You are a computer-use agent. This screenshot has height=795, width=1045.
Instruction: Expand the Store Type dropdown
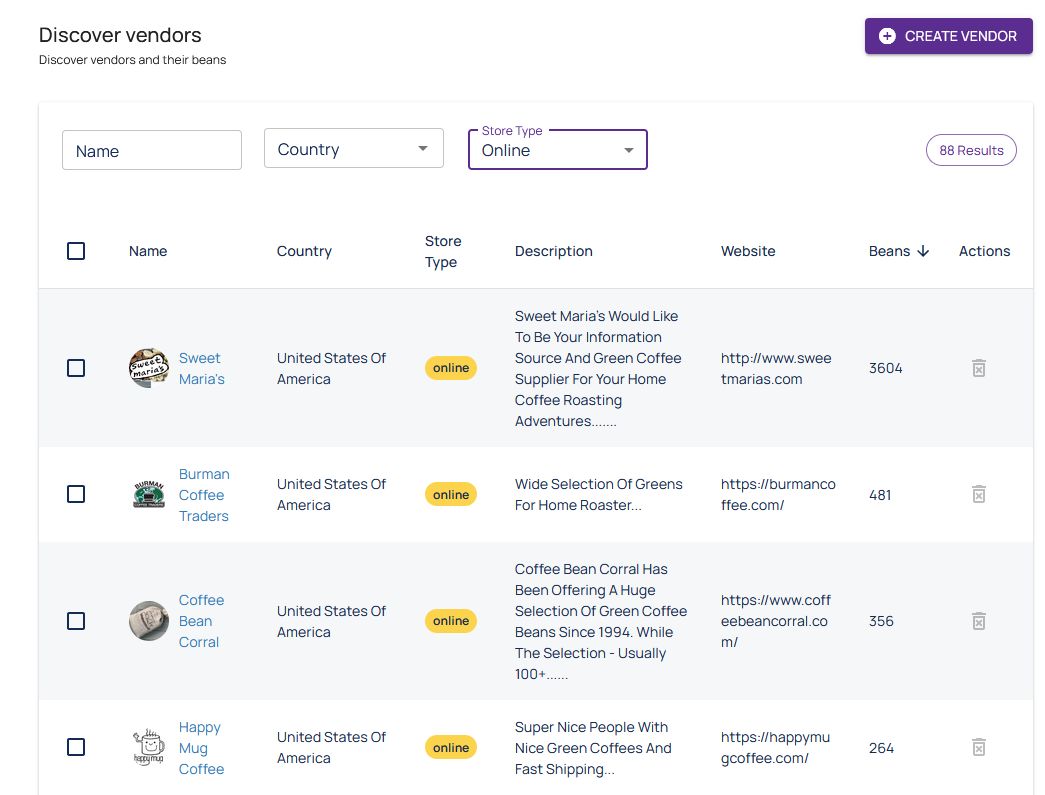click(x=557, y=150)
